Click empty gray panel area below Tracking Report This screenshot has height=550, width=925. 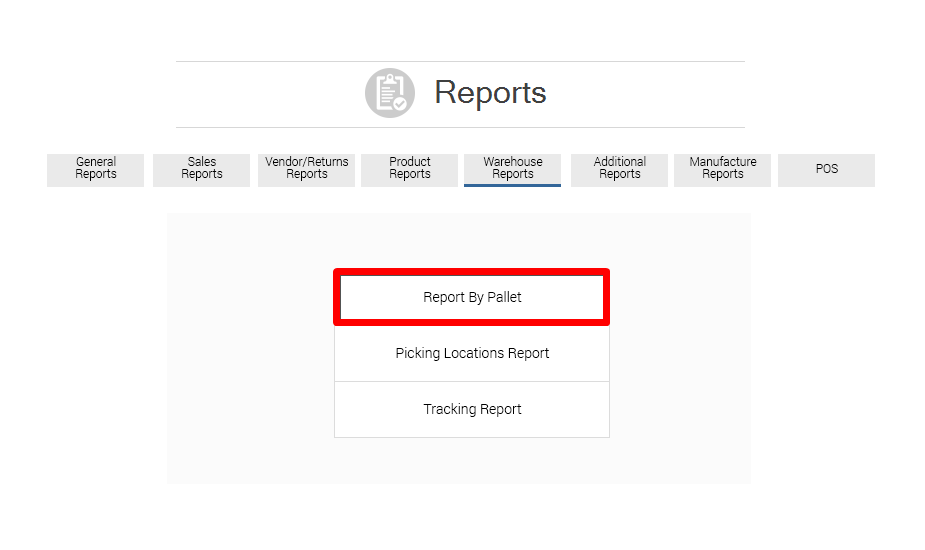coord(472,460)
